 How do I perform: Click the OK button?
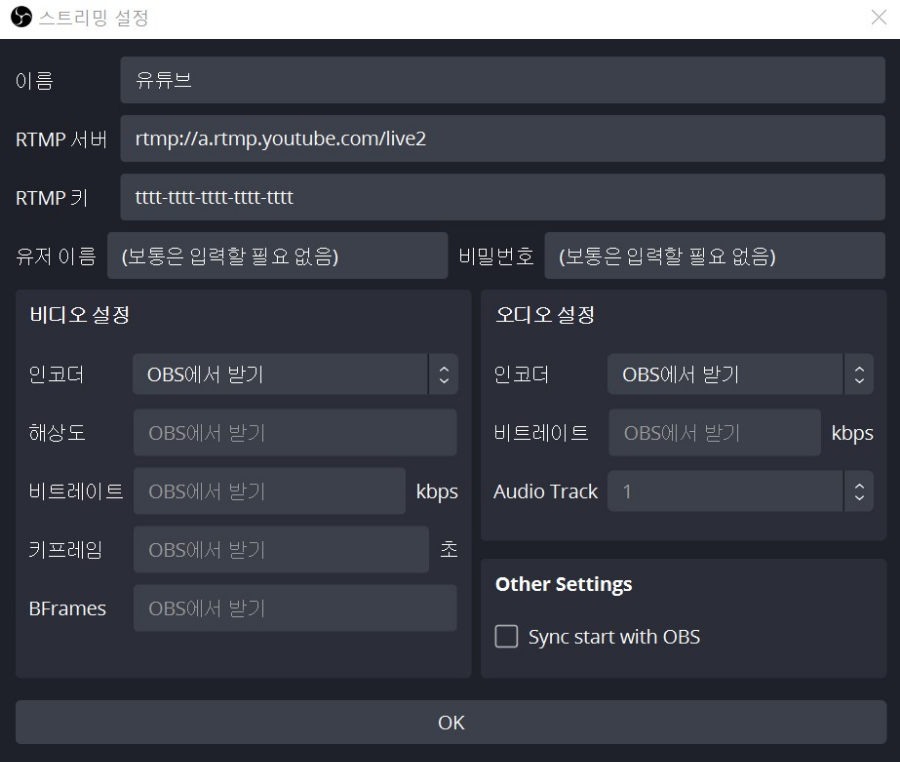(x=451, y=722)
